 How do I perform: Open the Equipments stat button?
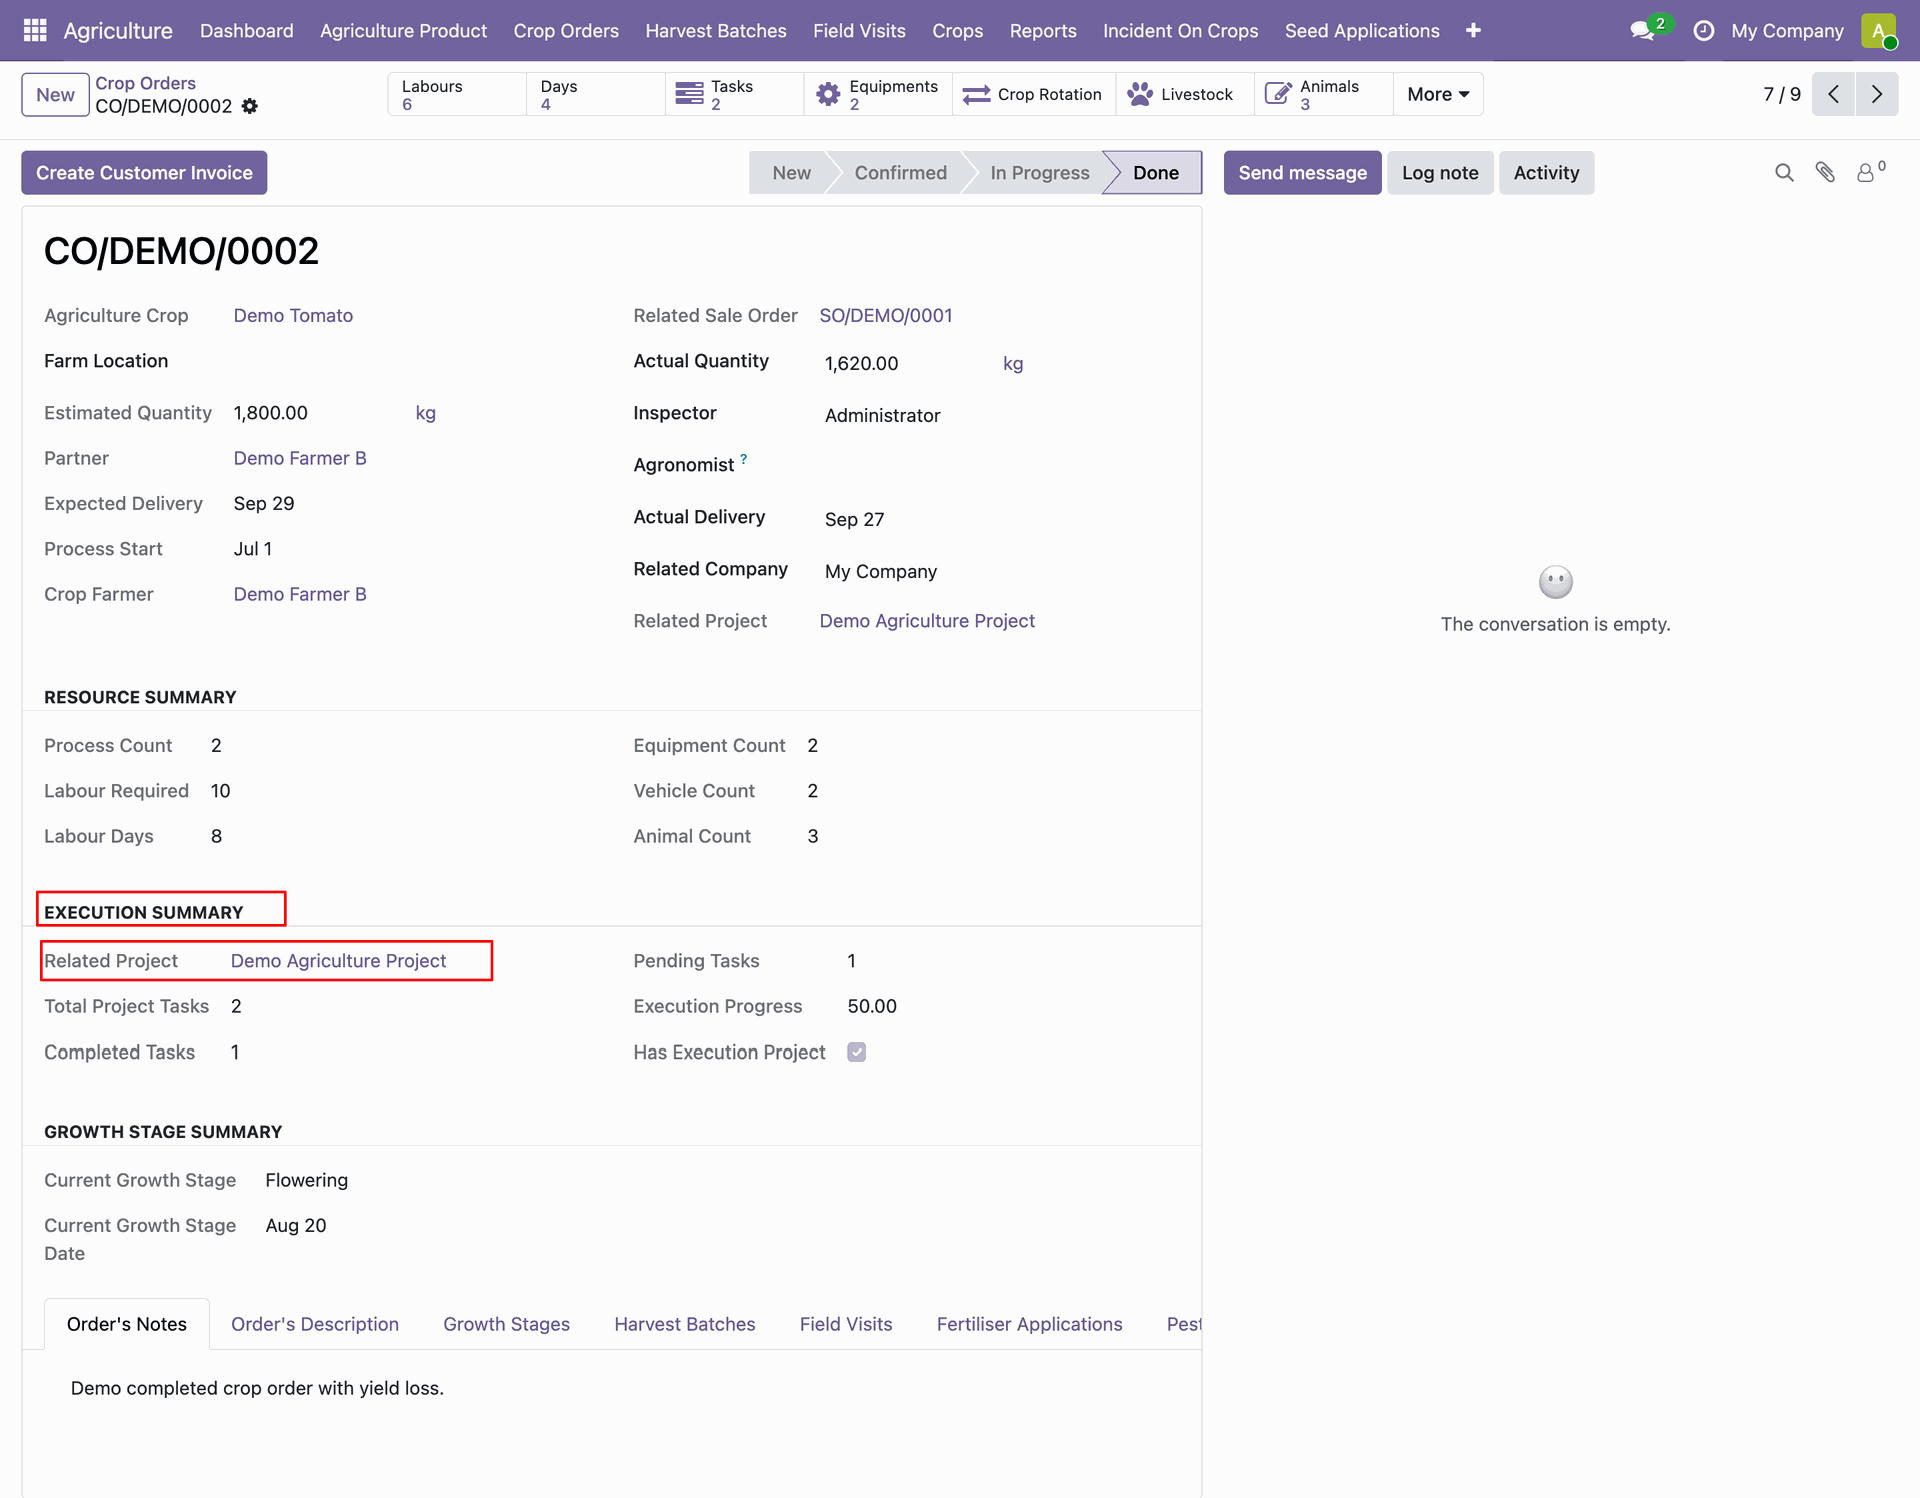pyautogui.click(x=877, y=94)
